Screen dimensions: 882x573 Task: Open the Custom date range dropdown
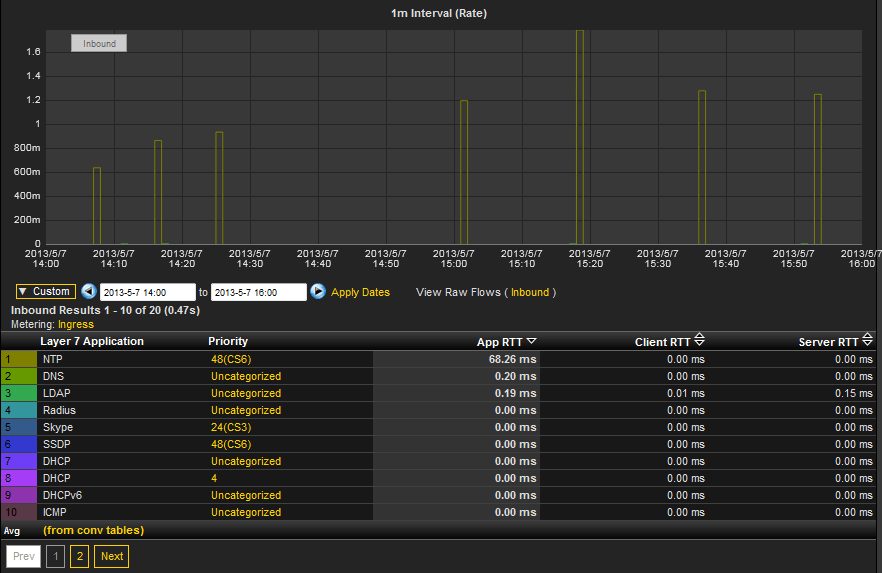[46, 291]
